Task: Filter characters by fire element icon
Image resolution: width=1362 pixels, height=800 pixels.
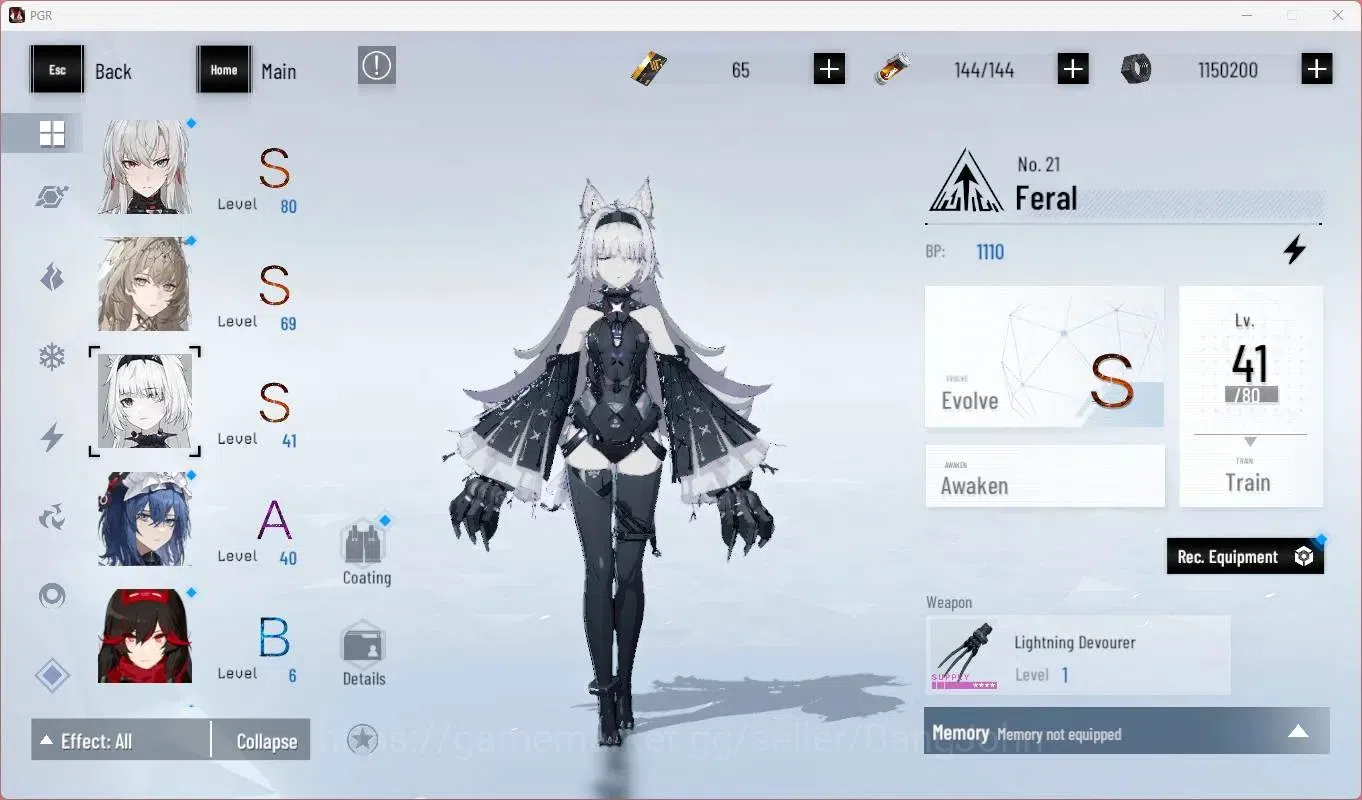Action: 52,277
